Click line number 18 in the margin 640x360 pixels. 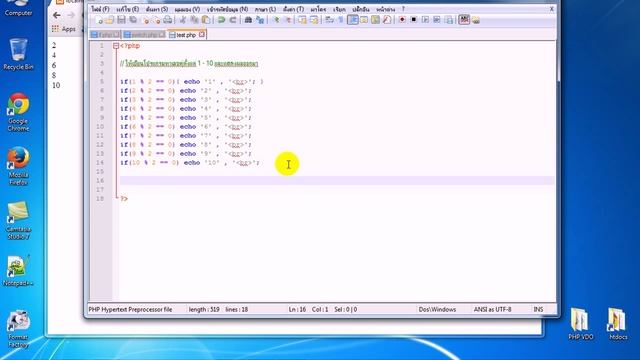click(100, 198)
